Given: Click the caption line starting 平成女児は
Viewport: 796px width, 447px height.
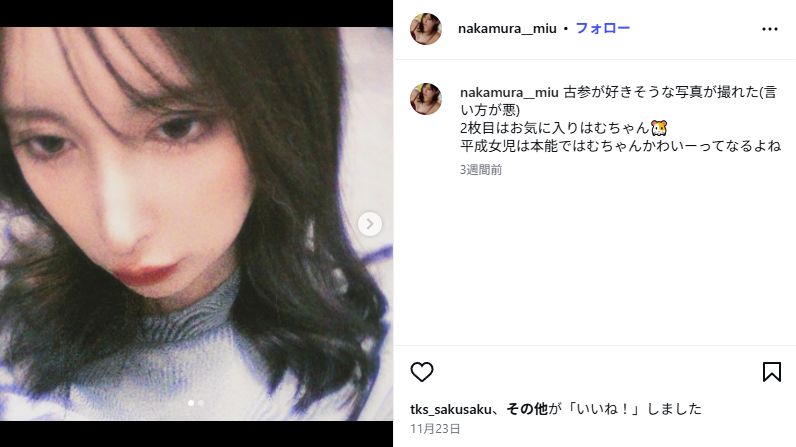Looking at the screenshot, I should pyautogui.click(x=620, y=146).
